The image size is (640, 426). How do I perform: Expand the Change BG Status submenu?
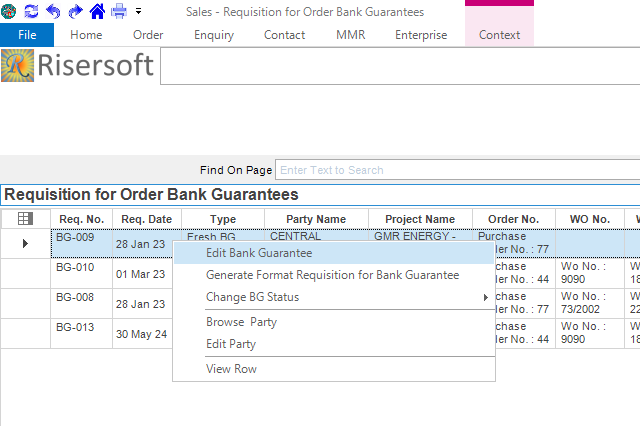486,297
